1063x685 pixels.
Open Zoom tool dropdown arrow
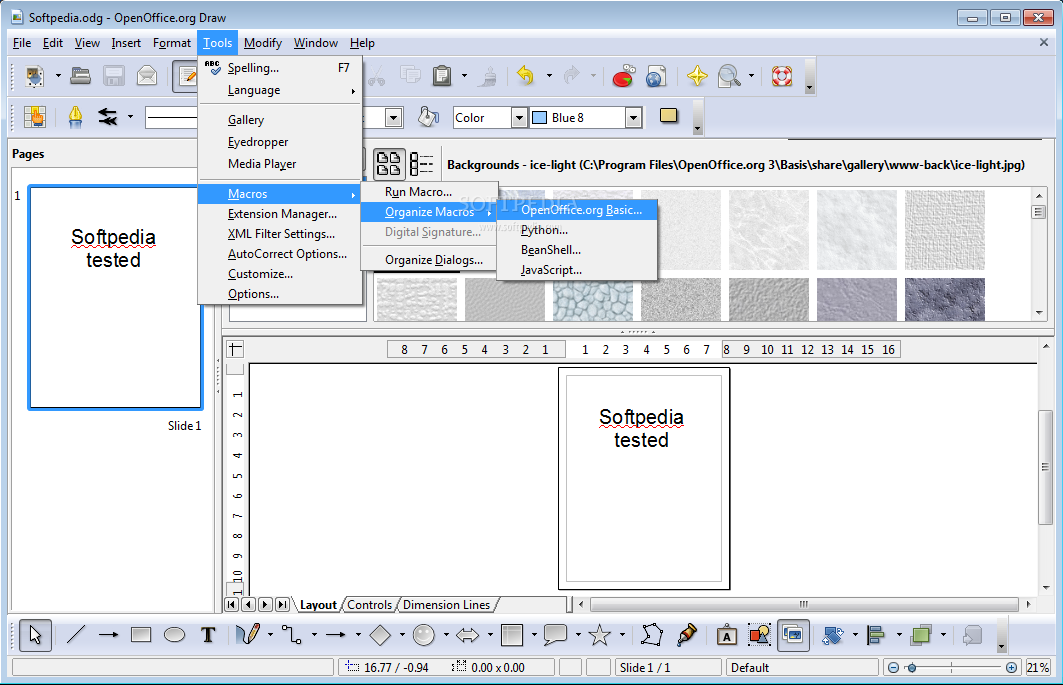pos(751,76)
